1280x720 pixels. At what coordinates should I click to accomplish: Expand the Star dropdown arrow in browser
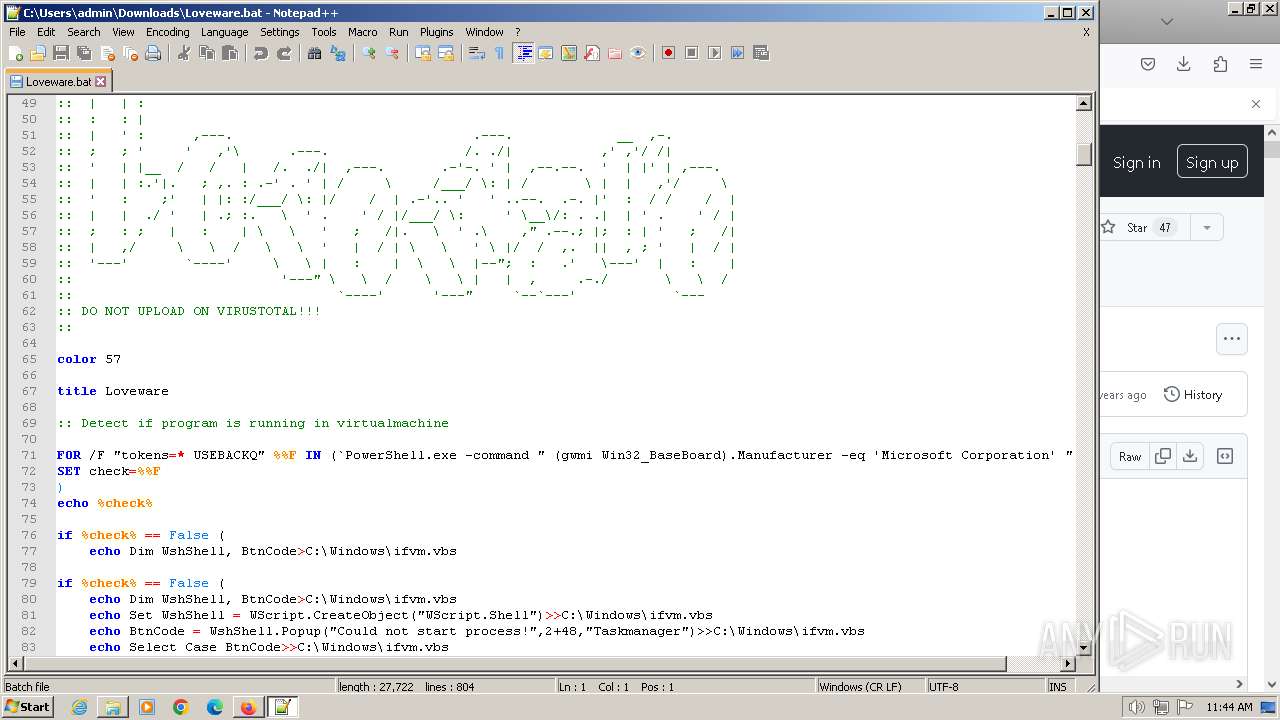click(1207, 228)
